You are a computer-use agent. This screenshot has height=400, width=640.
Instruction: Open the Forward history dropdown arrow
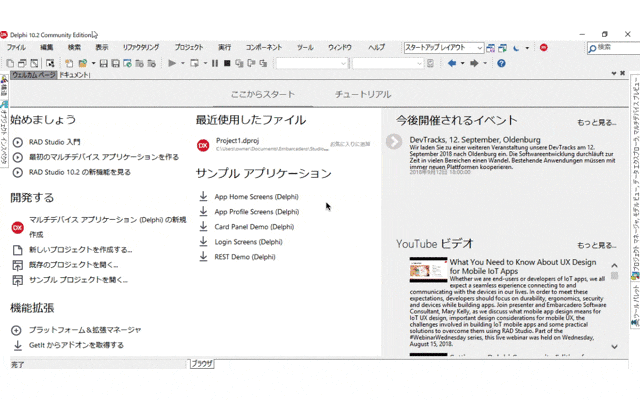[x=485, y=63]
